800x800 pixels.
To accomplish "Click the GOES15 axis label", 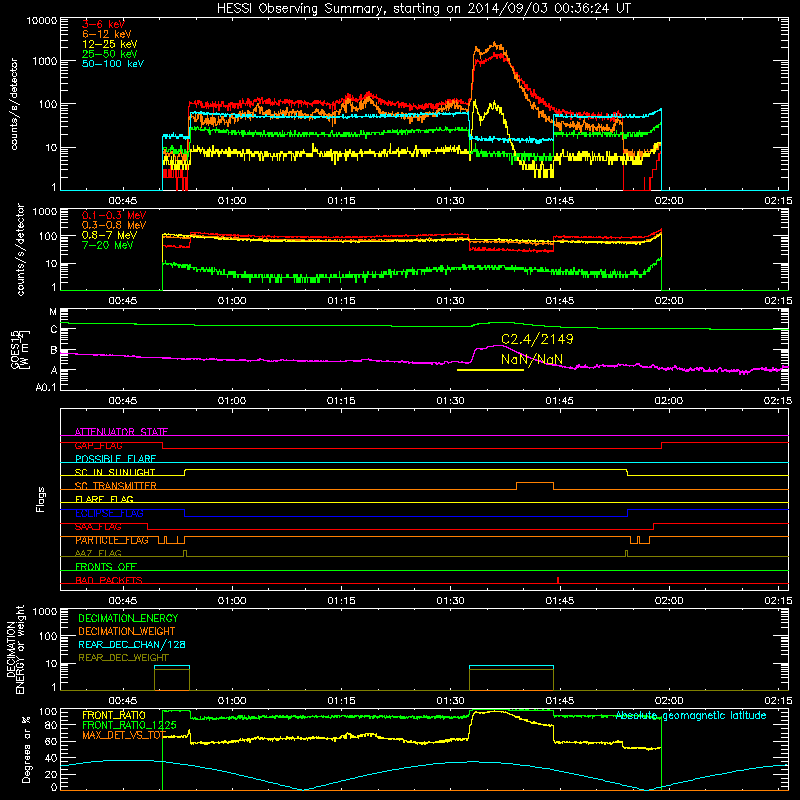I will (x=20, y=349).
